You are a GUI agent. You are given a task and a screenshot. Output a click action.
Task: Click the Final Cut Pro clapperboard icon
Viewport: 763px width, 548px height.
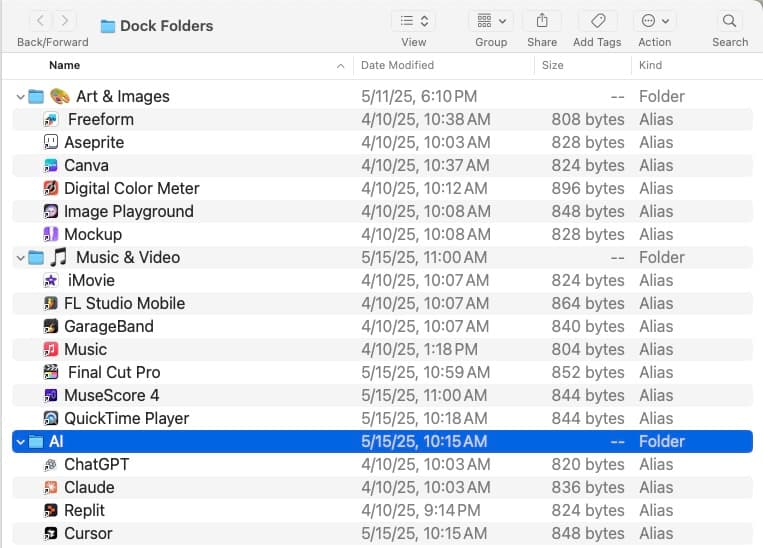click(x=51, y=372)
